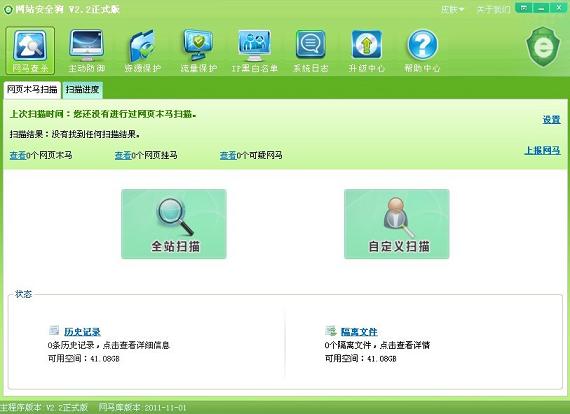Switch to the 扫描进度 tab
The width and height of the screenshot is (570, 414).
pos(83,89)
